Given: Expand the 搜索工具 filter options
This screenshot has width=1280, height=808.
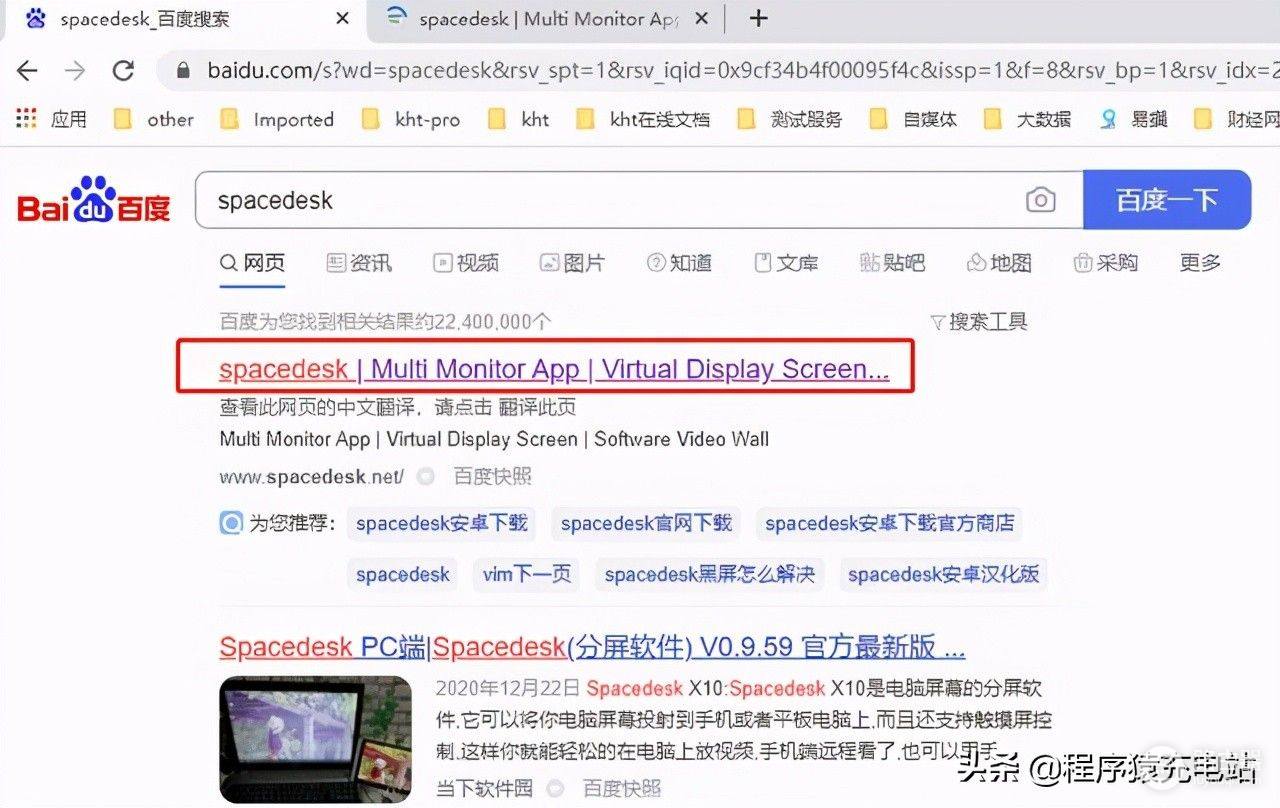Looking at the screenshot, I should point(978,321).
